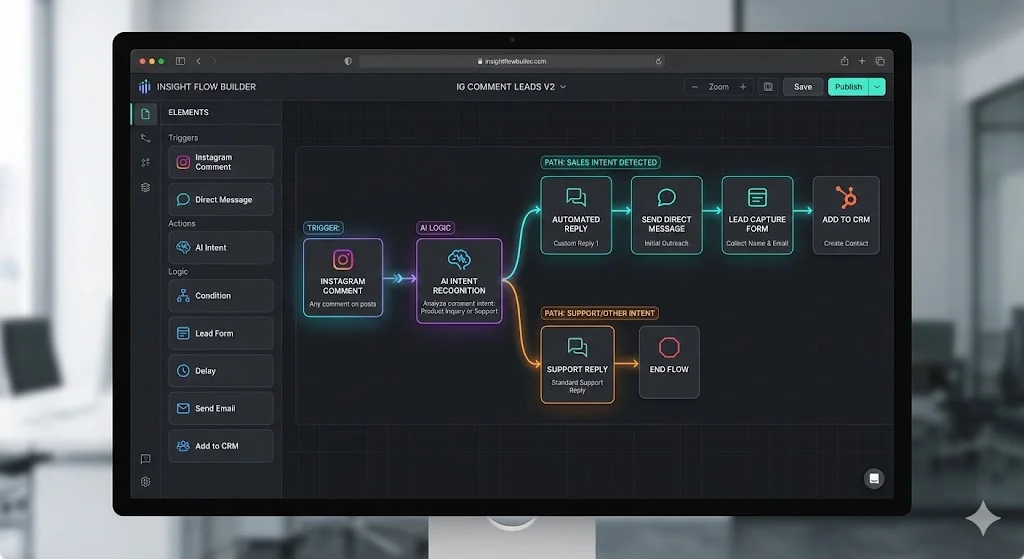Click the Triggers section heading
This screenshot has width=1024, height=559.
(x=183, y=138)
